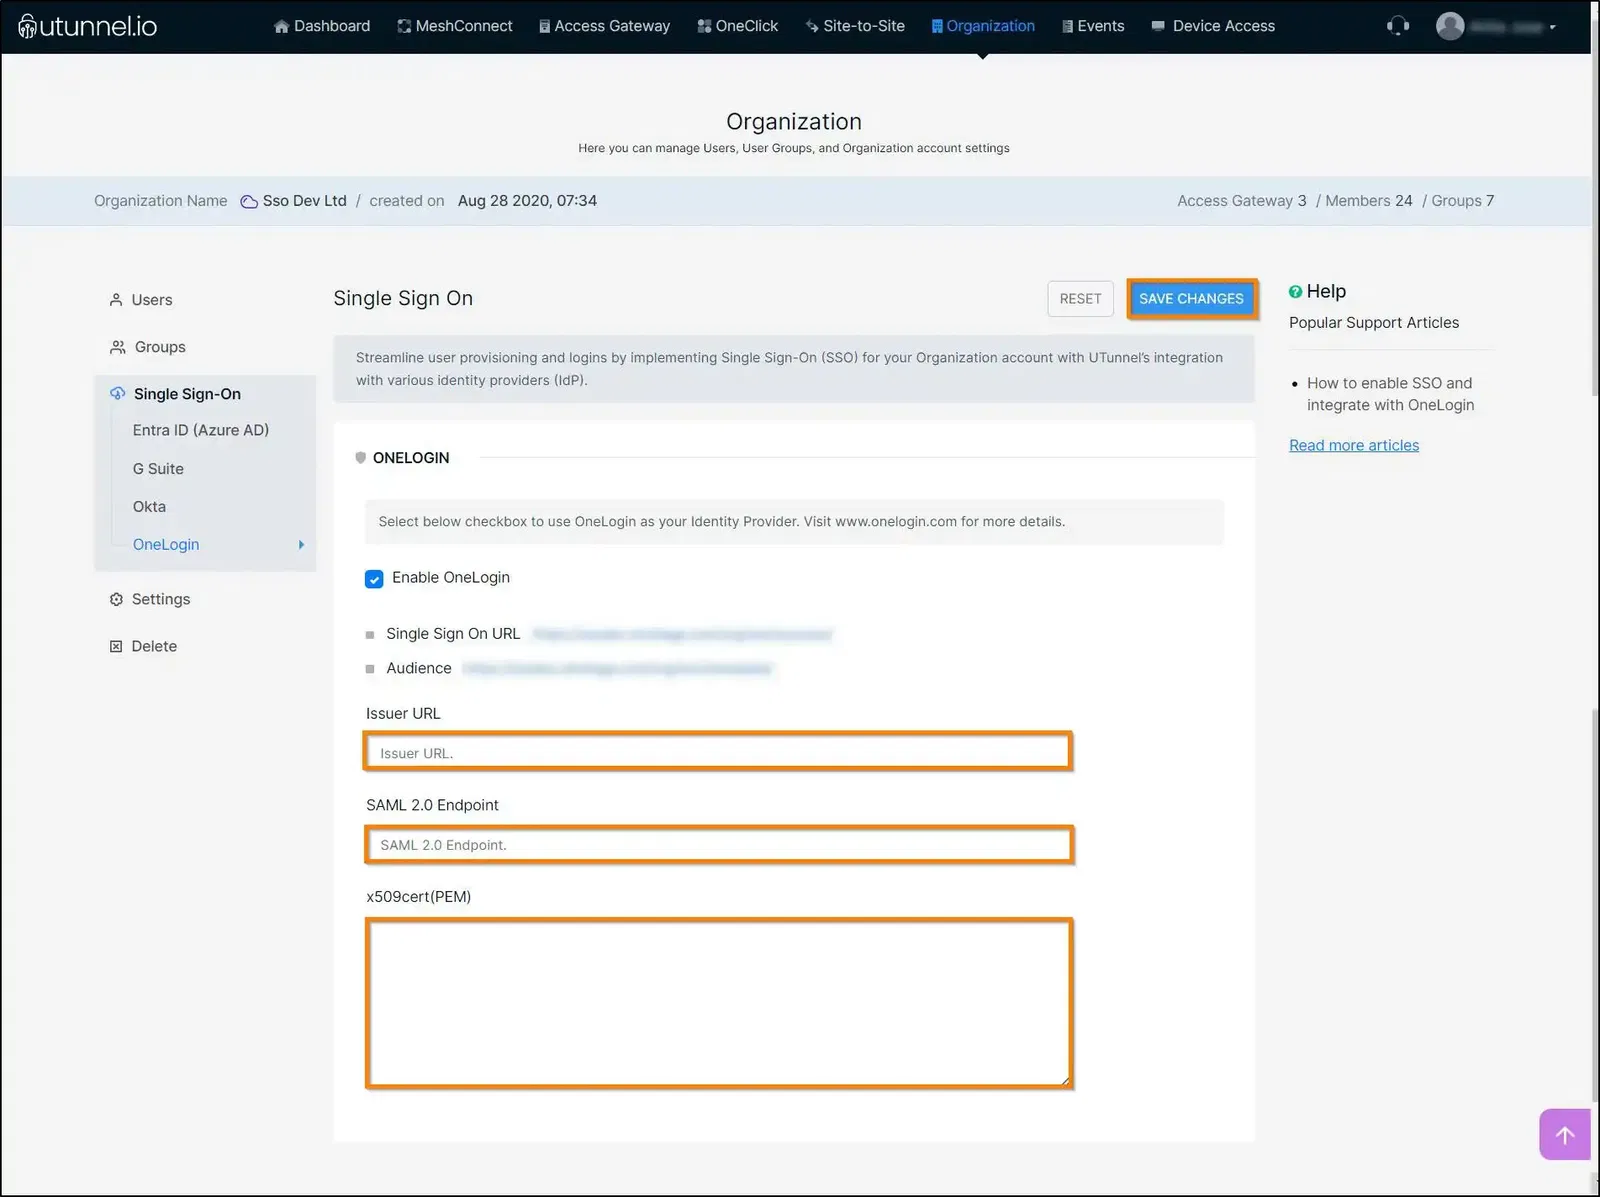Click the Users person icon in sidebar
Screen dimensions: 1600x1197
(x=116, y=300)
